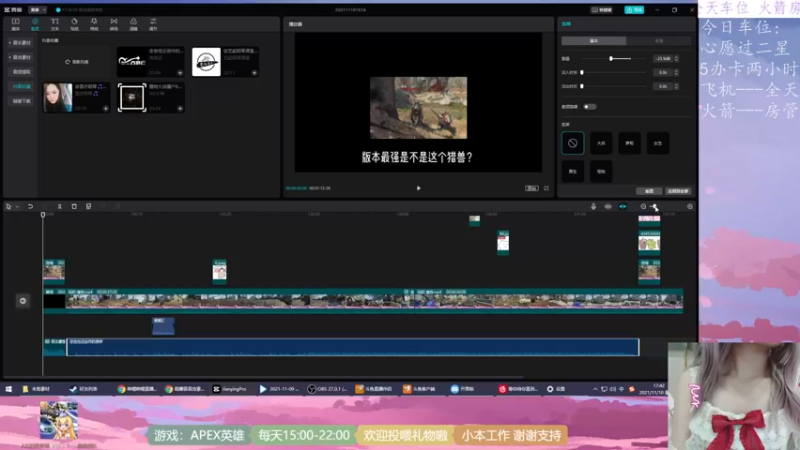The image size is (800, 450).
Task: Open the Filters tab icon
Action: 133,23
